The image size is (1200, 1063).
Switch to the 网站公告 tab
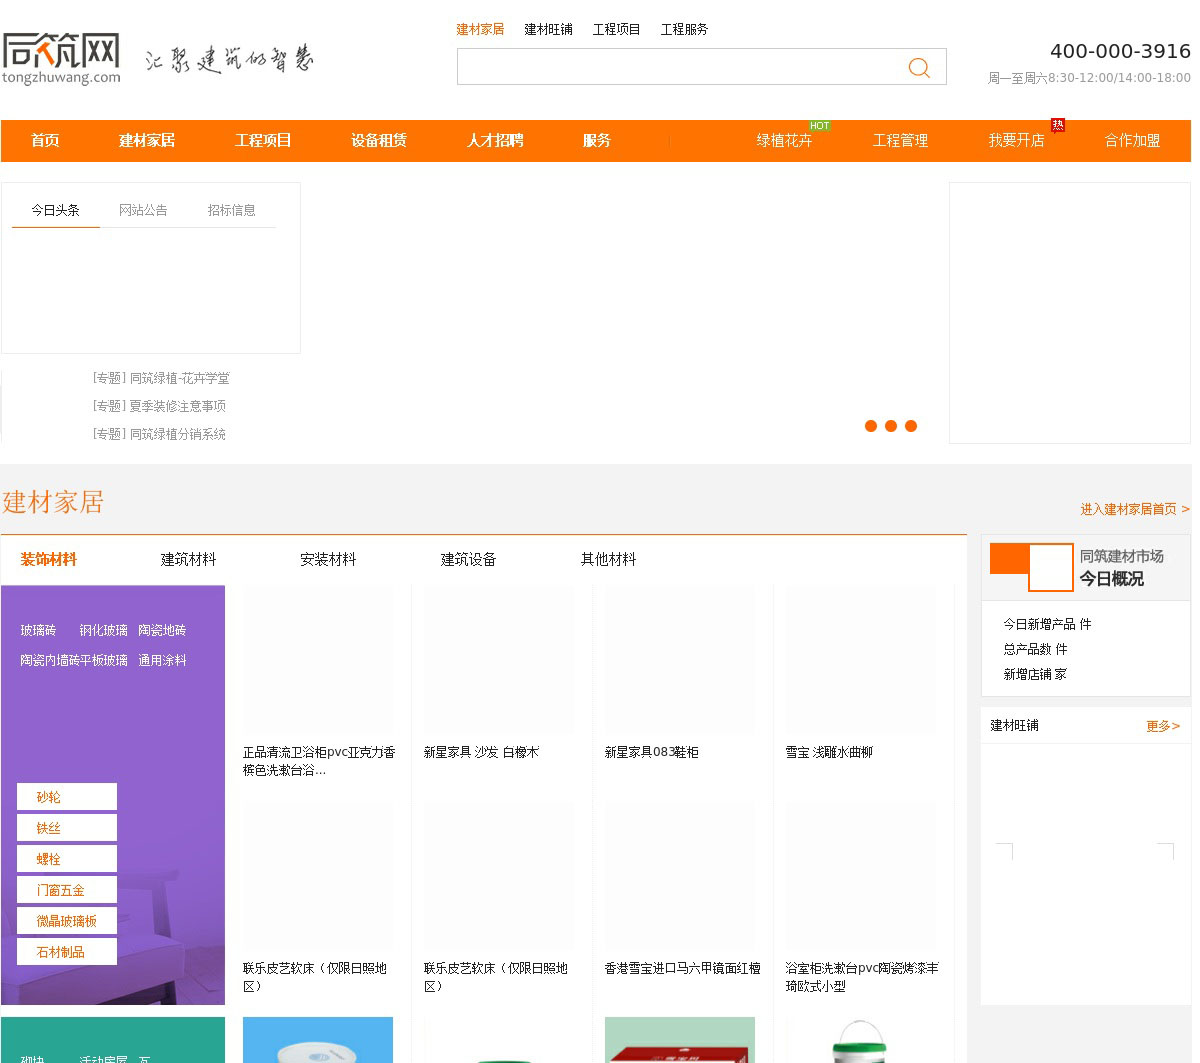click(x=143, y=210)
